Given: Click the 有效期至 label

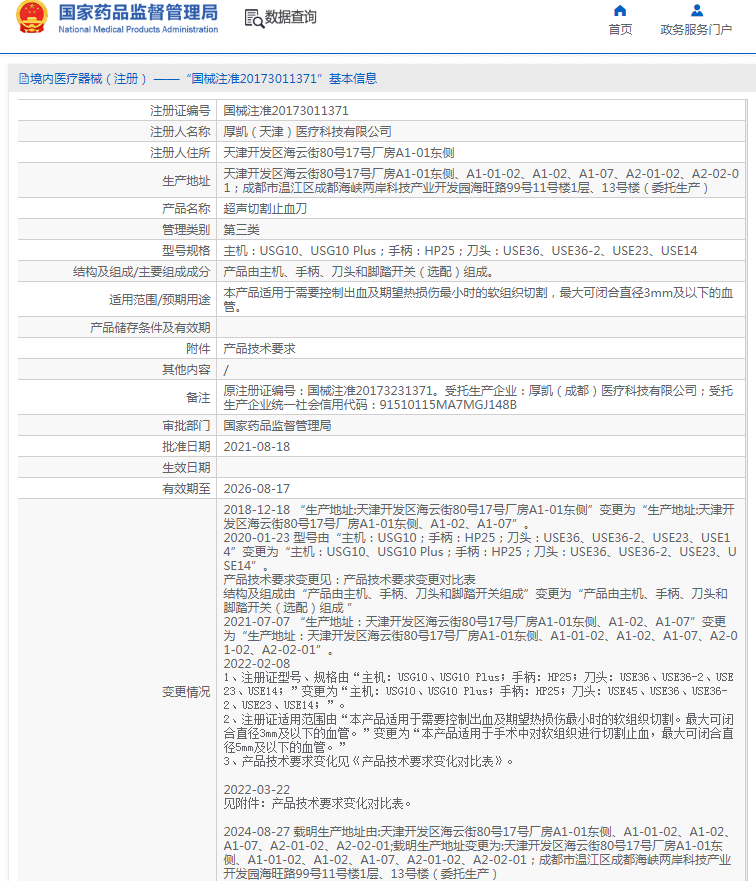Looking at the screenshot, I should pyautogui.click(x=186, y=489).
